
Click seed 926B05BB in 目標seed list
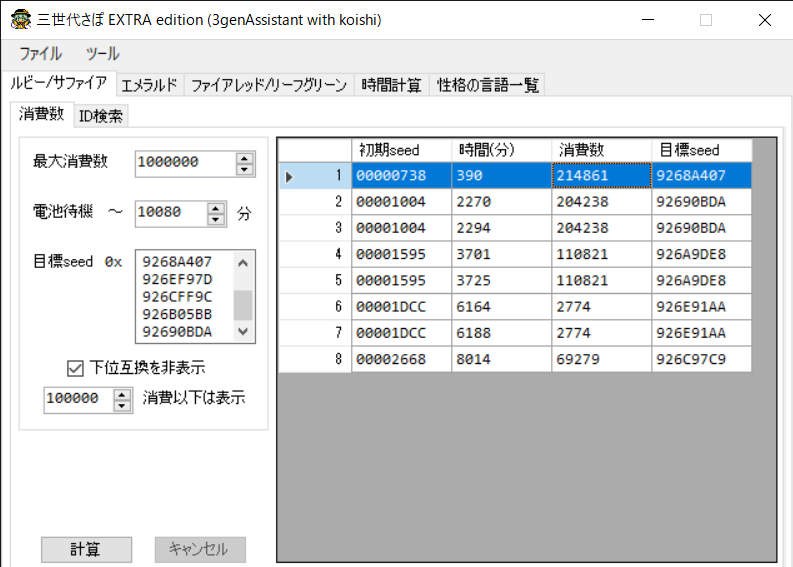pyautogui.click(x=177, y=315)
